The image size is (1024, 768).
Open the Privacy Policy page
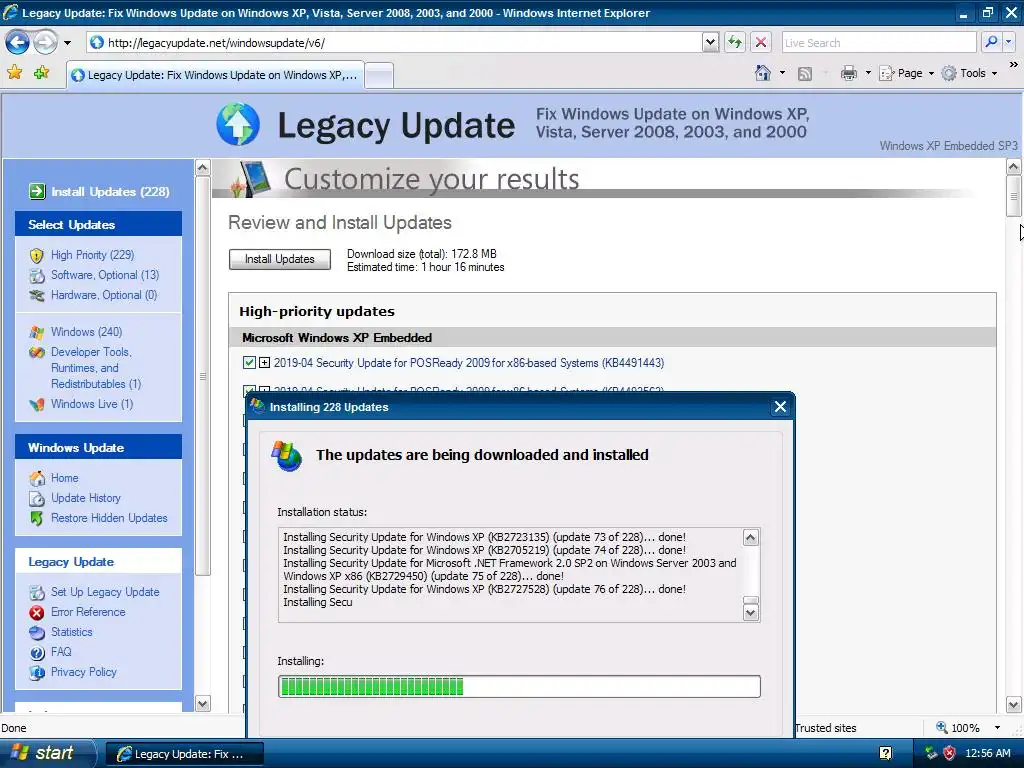(84, 672)
